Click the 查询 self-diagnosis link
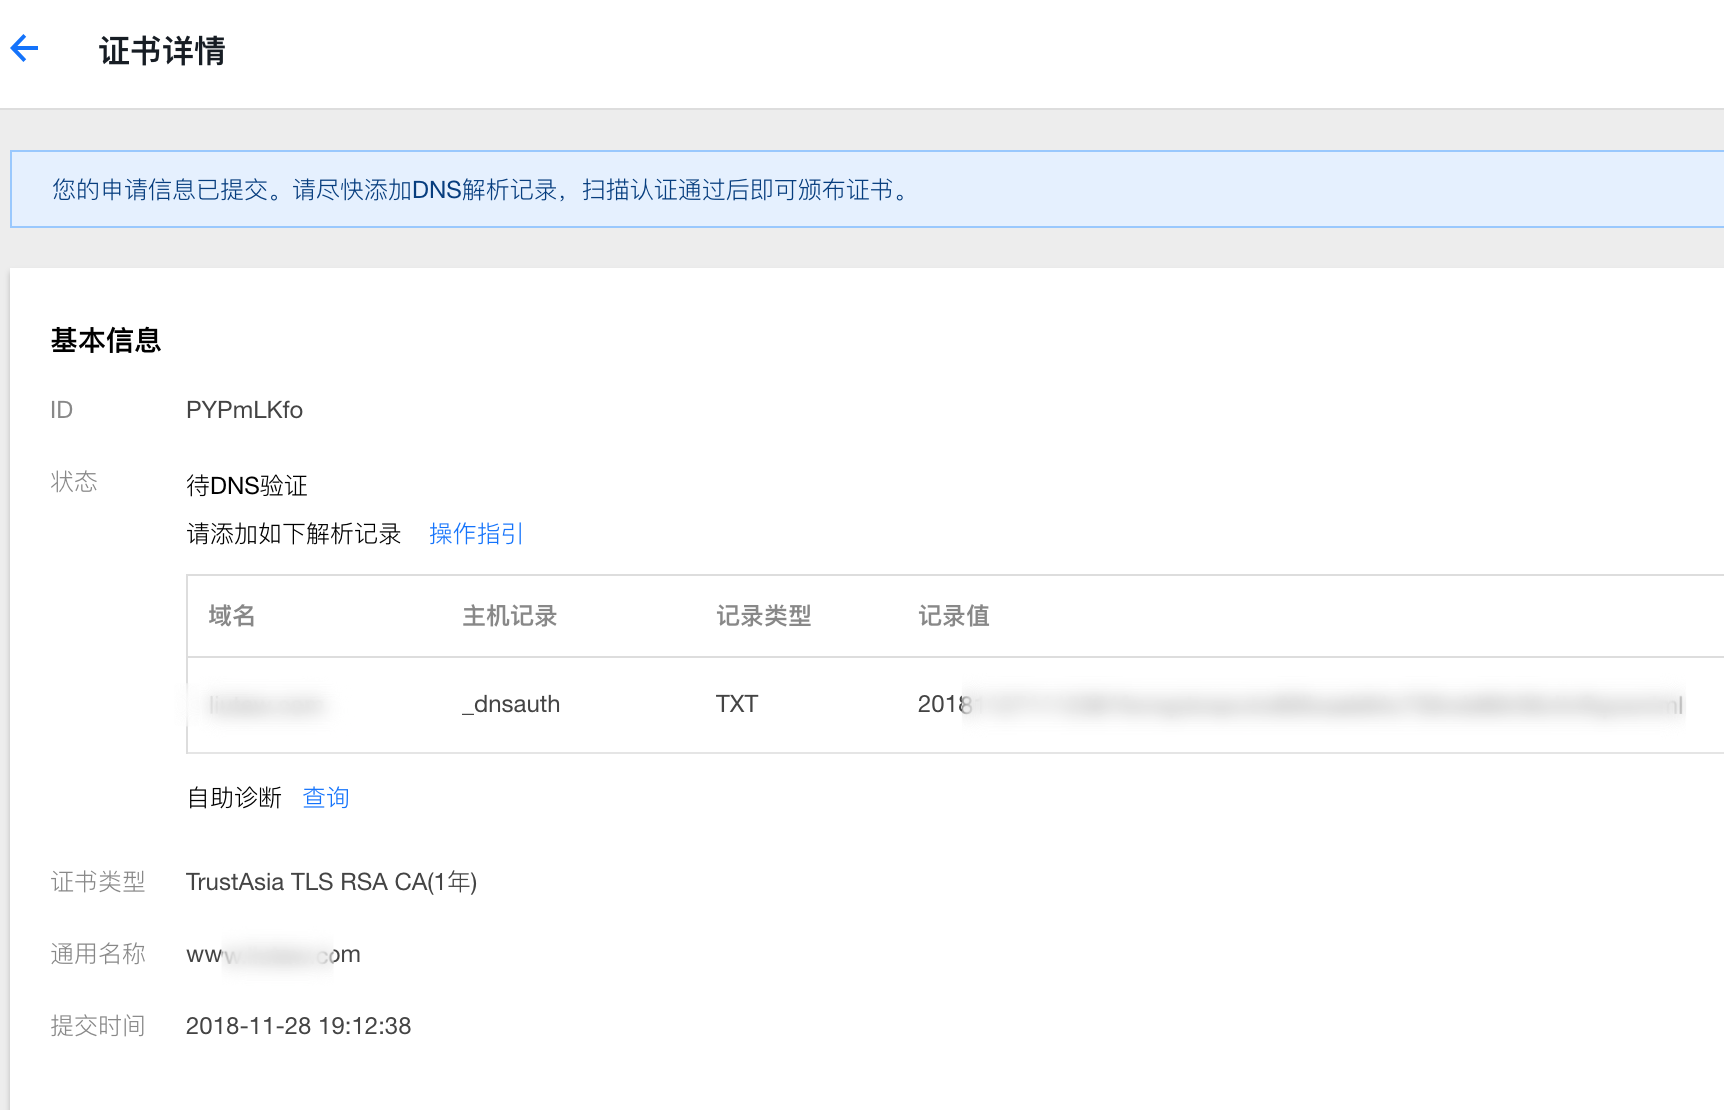The height and width of the screenshot is (1110, 1724). pyautogui.click(x=325, y=797)
